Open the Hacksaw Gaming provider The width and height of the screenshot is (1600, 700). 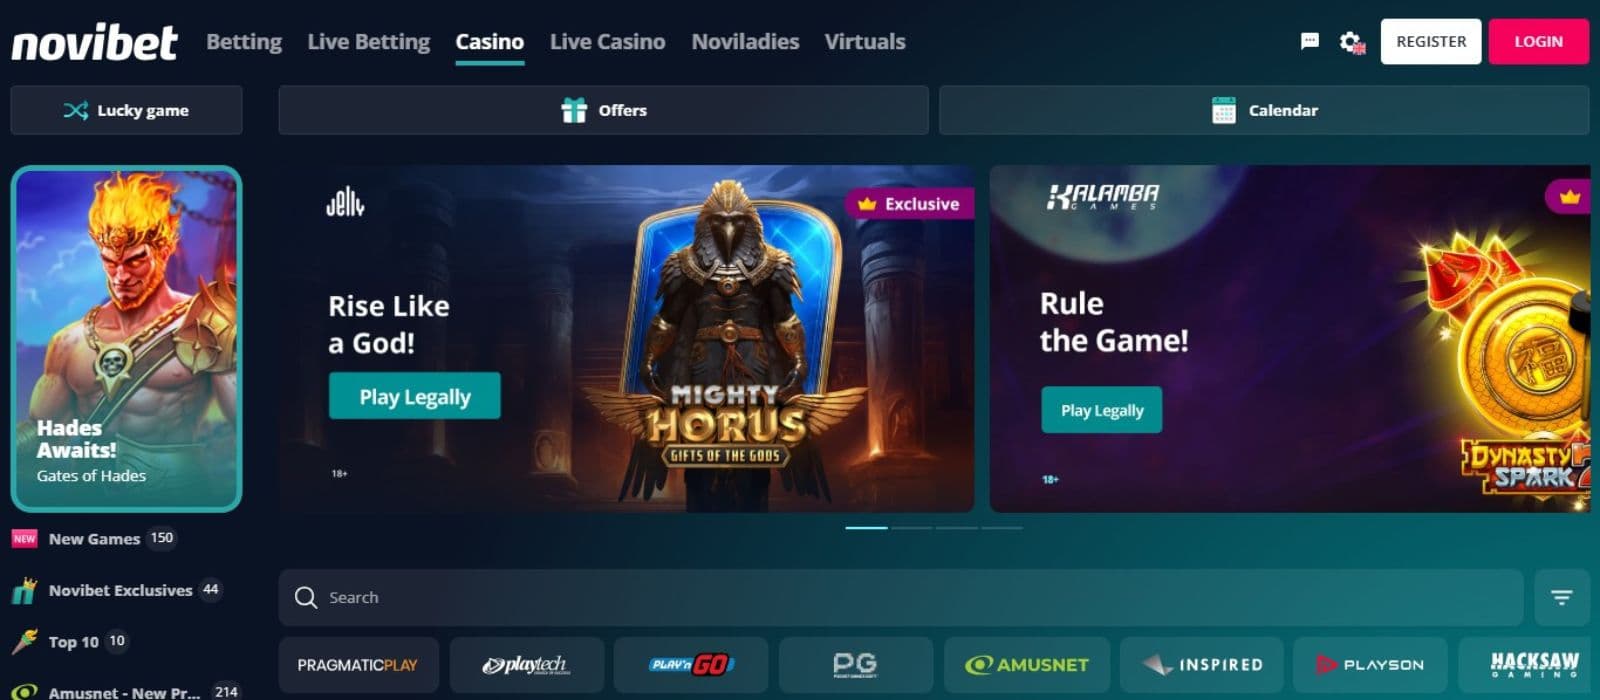coord(1530,665)
